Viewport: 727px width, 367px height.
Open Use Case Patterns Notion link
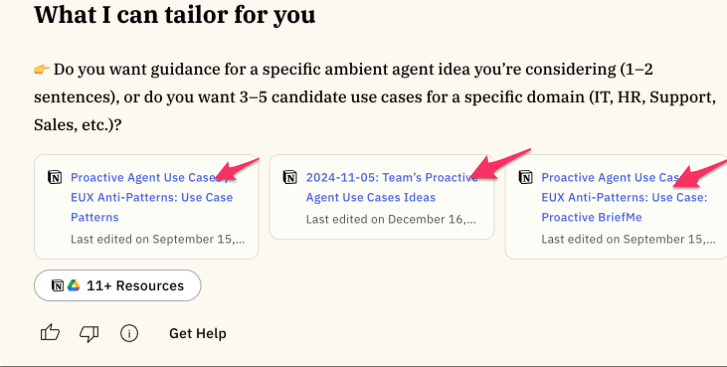pos(152,197)
